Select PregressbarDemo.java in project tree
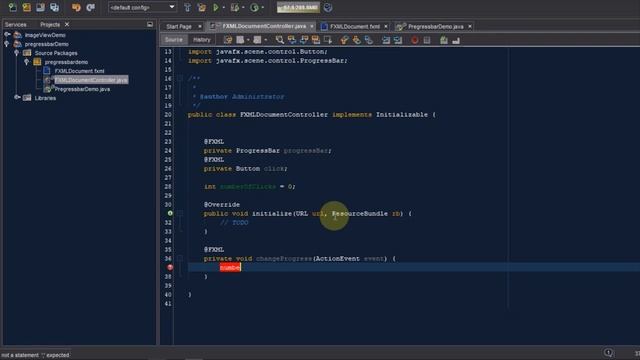This screenshot has width=640, height=360. pos(82,89)
